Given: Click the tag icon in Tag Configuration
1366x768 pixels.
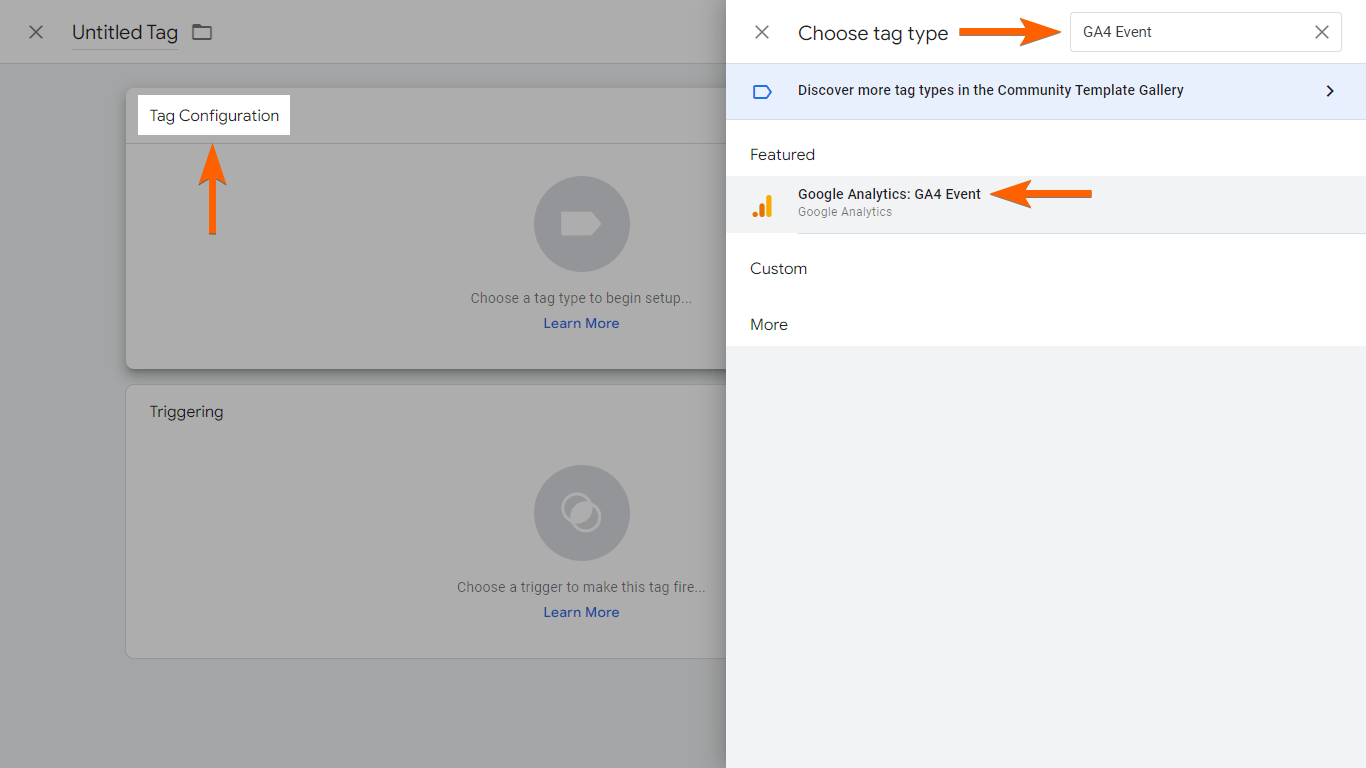Looking at the screenshot, I should pyautogui.click(x=581, y=224).
